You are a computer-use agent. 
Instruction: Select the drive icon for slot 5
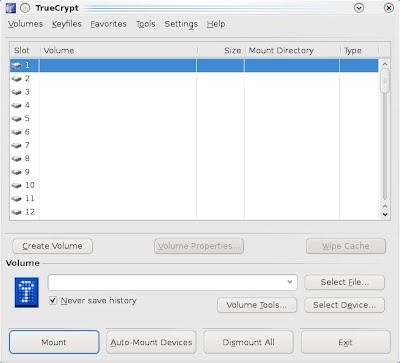[x=16, y=119]
